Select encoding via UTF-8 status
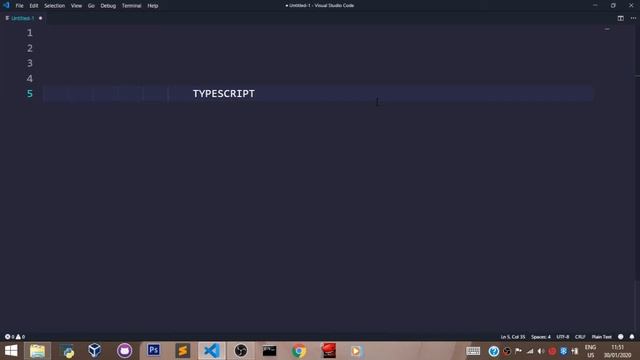Screen dimensions: 640x360 [562, 337]
